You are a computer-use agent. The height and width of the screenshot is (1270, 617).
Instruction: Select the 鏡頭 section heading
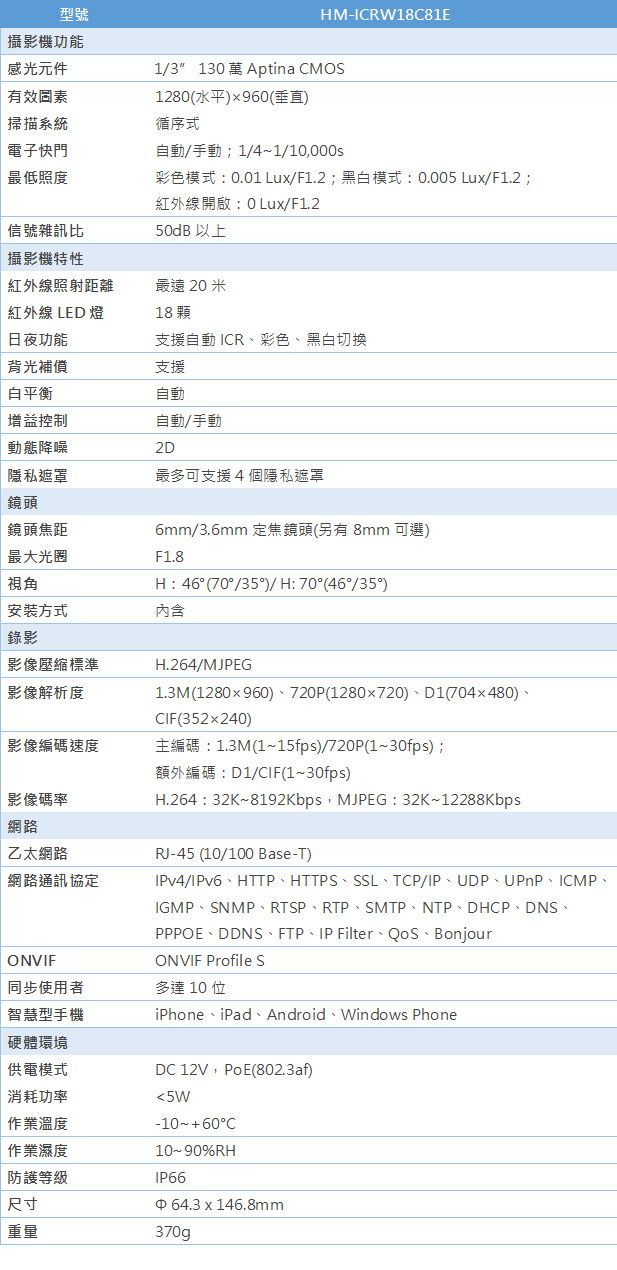point(23,502)
